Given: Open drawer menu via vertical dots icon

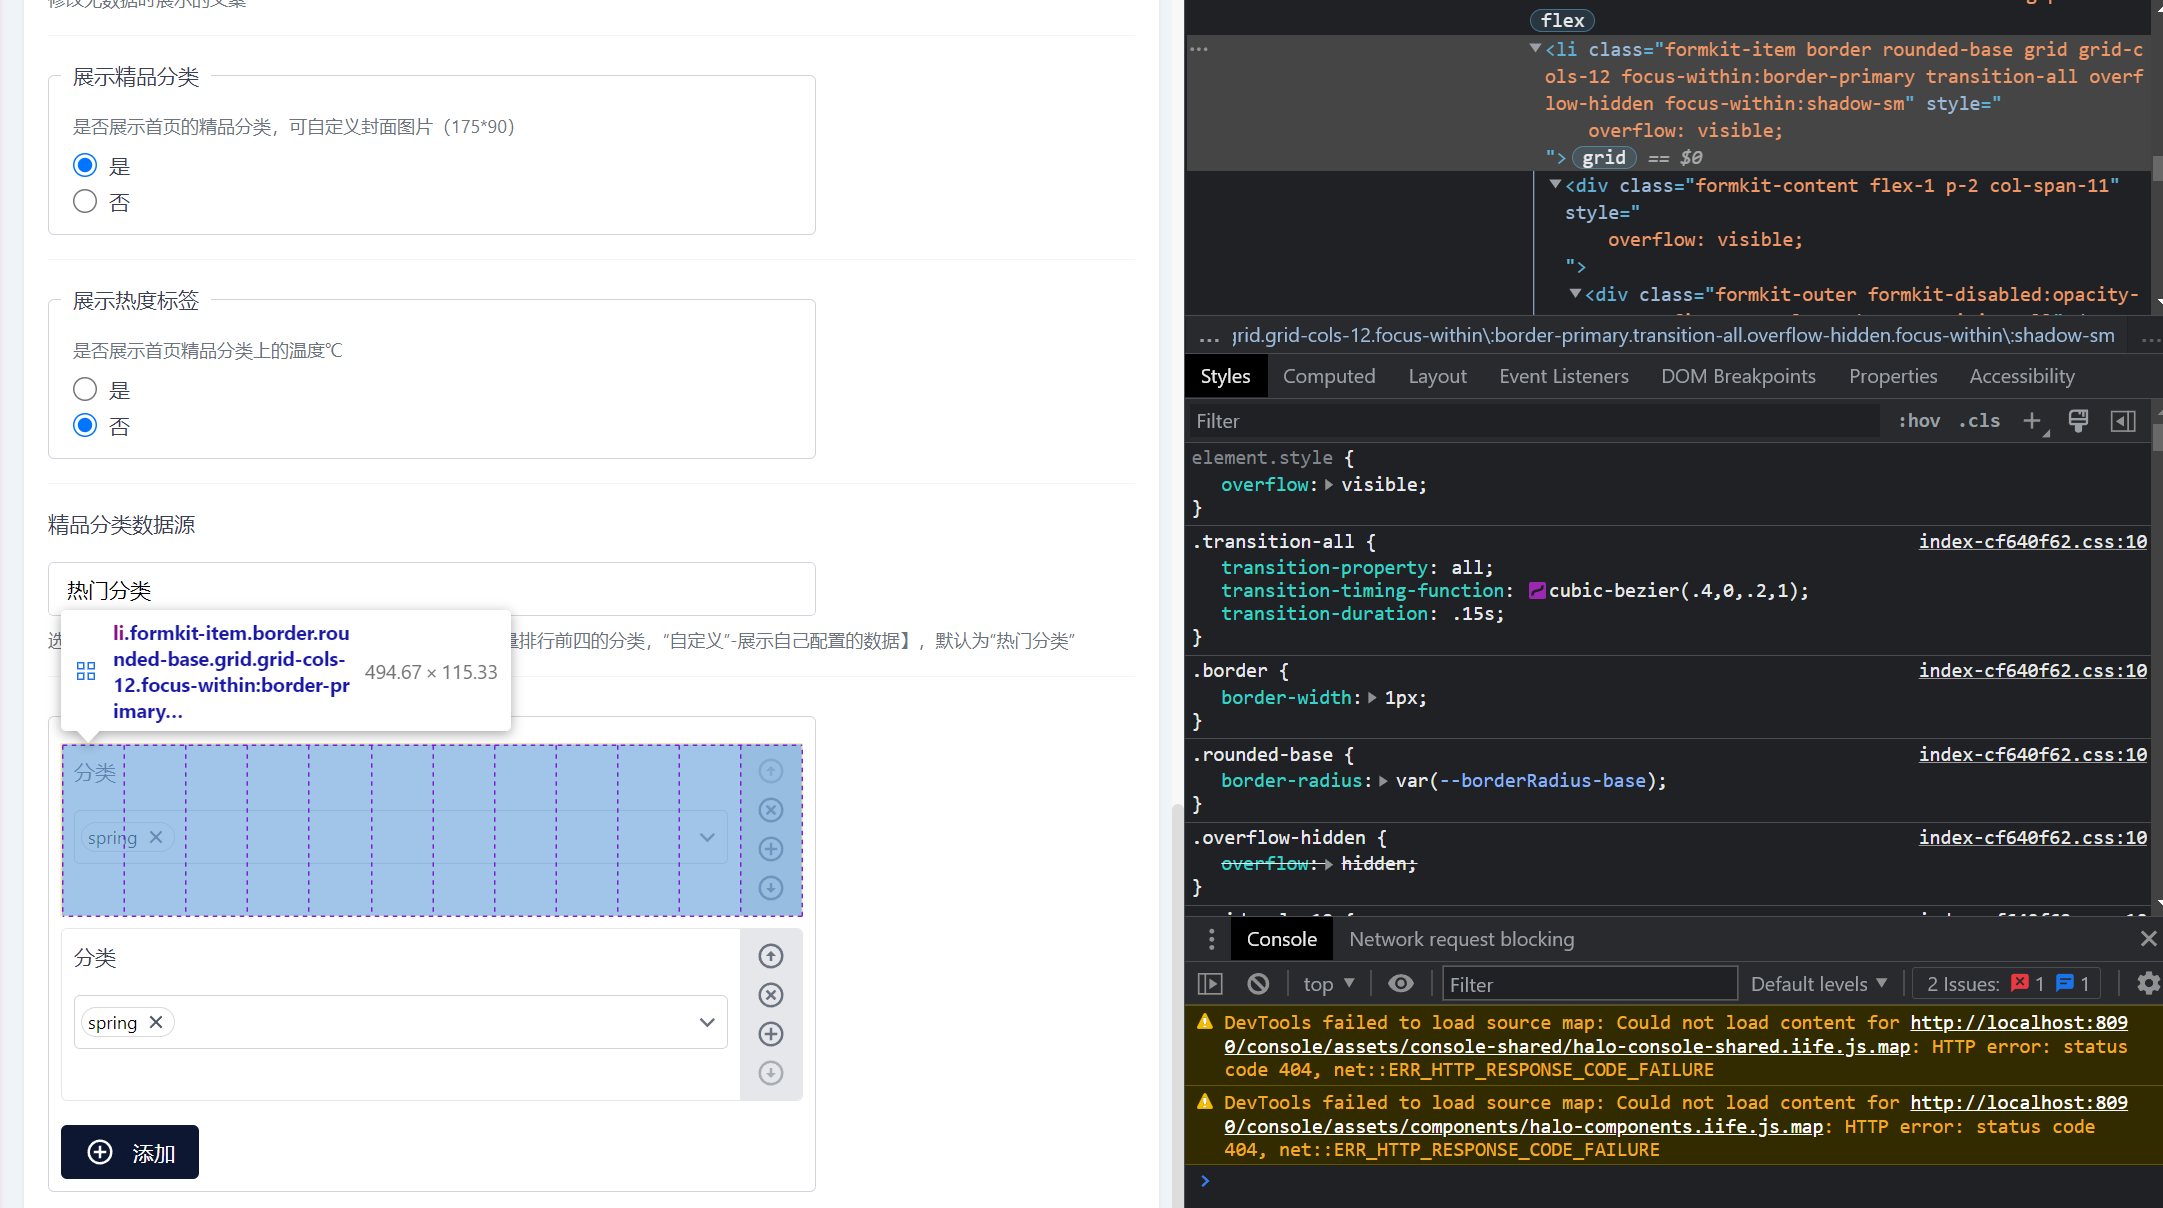Looking at the screenshot, I should point(1212,939).
